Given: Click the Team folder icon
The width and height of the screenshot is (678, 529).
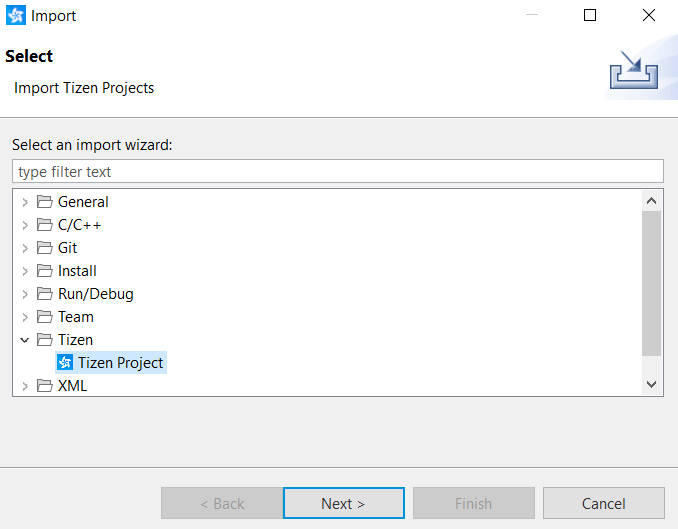Looking at the screenshot, I should (45, 317).
